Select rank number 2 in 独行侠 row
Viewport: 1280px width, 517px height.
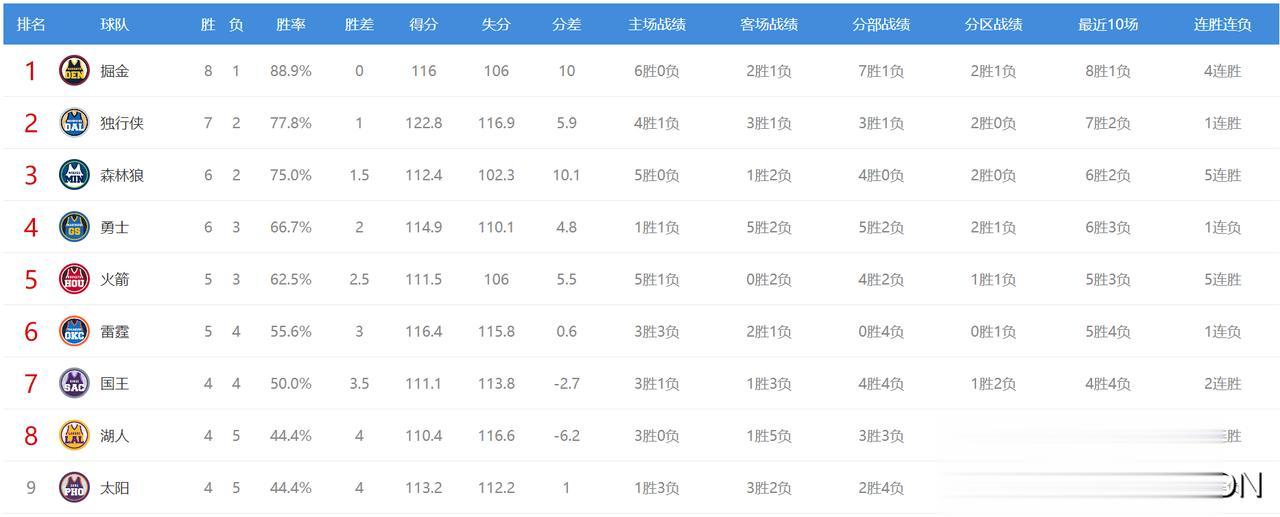(31, 123)
